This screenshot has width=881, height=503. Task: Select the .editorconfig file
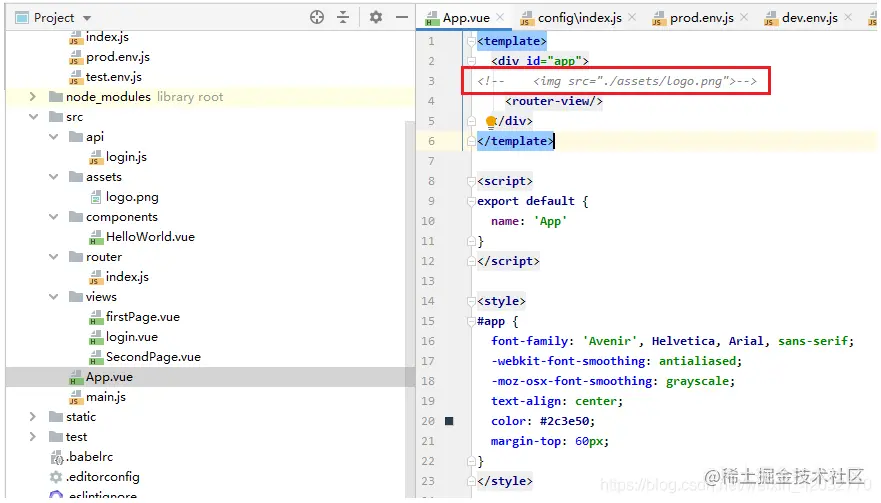coord(103,477)
